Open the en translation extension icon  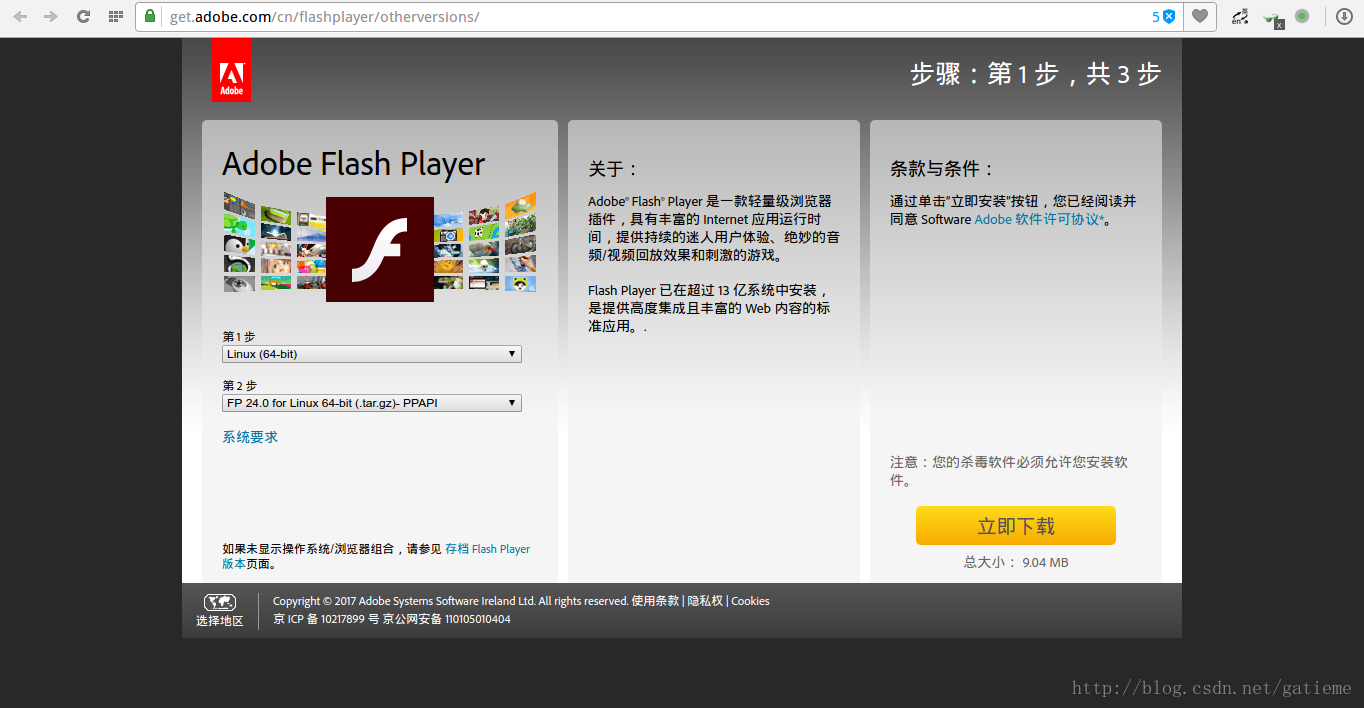point(1240,16)
